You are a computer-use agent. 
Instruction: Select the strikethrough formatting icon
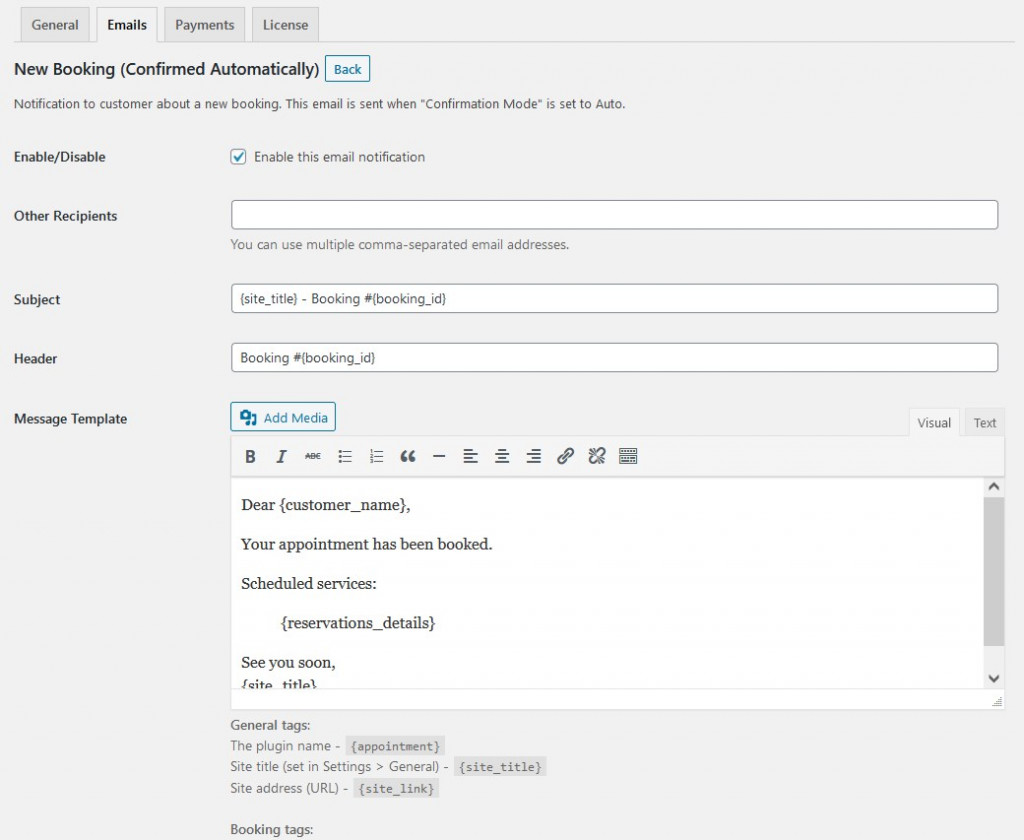click(x=312, y=457)
